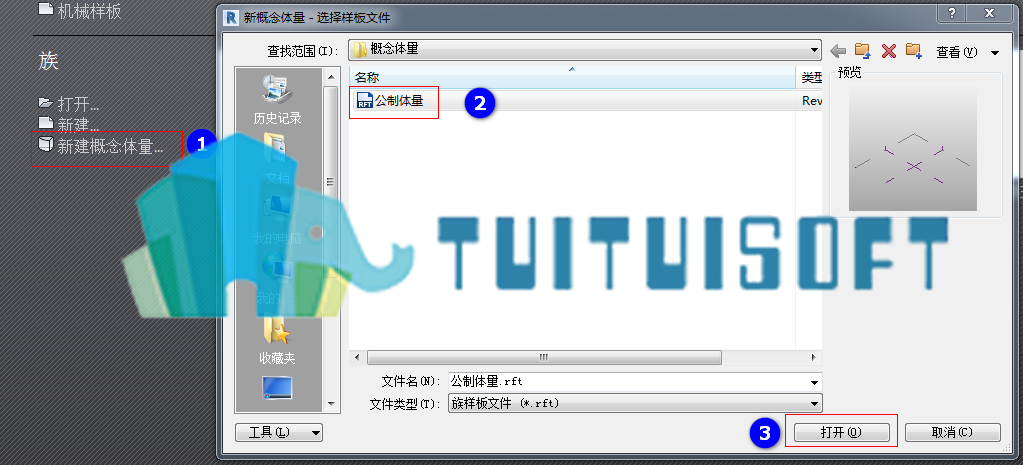Click 新建概念体量... on Revit start page
The height and width of the screenshot is (465, 1023).
(101, 146)
